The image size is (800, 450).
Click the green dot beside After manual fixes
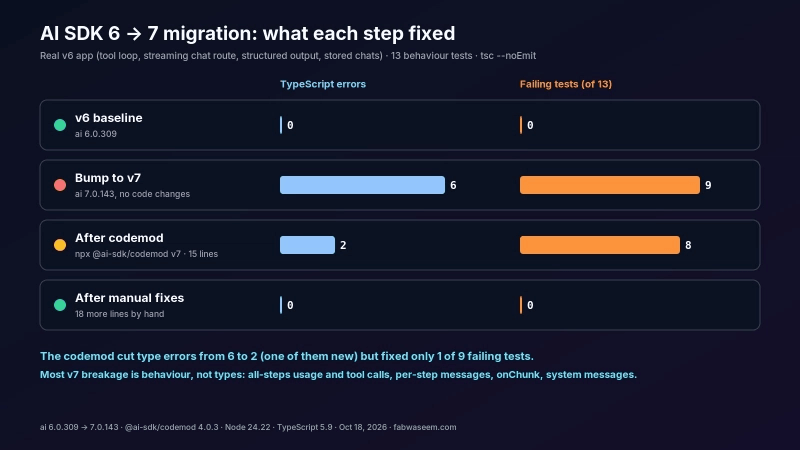(60, 305)
